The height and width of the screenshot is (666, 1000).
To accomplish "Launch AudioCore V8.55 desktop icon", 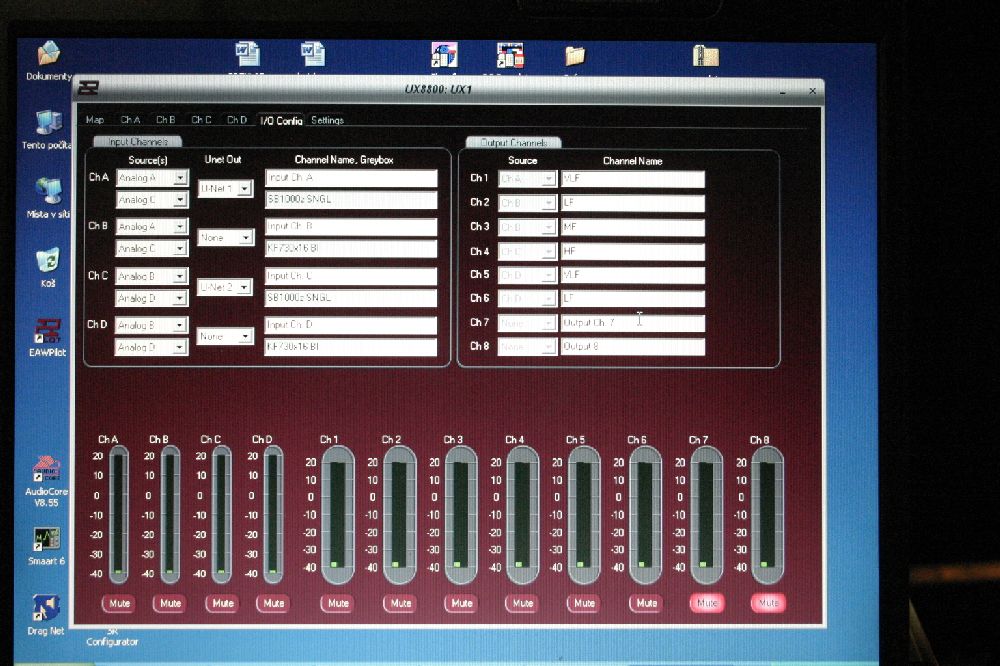I will point(46,470).
